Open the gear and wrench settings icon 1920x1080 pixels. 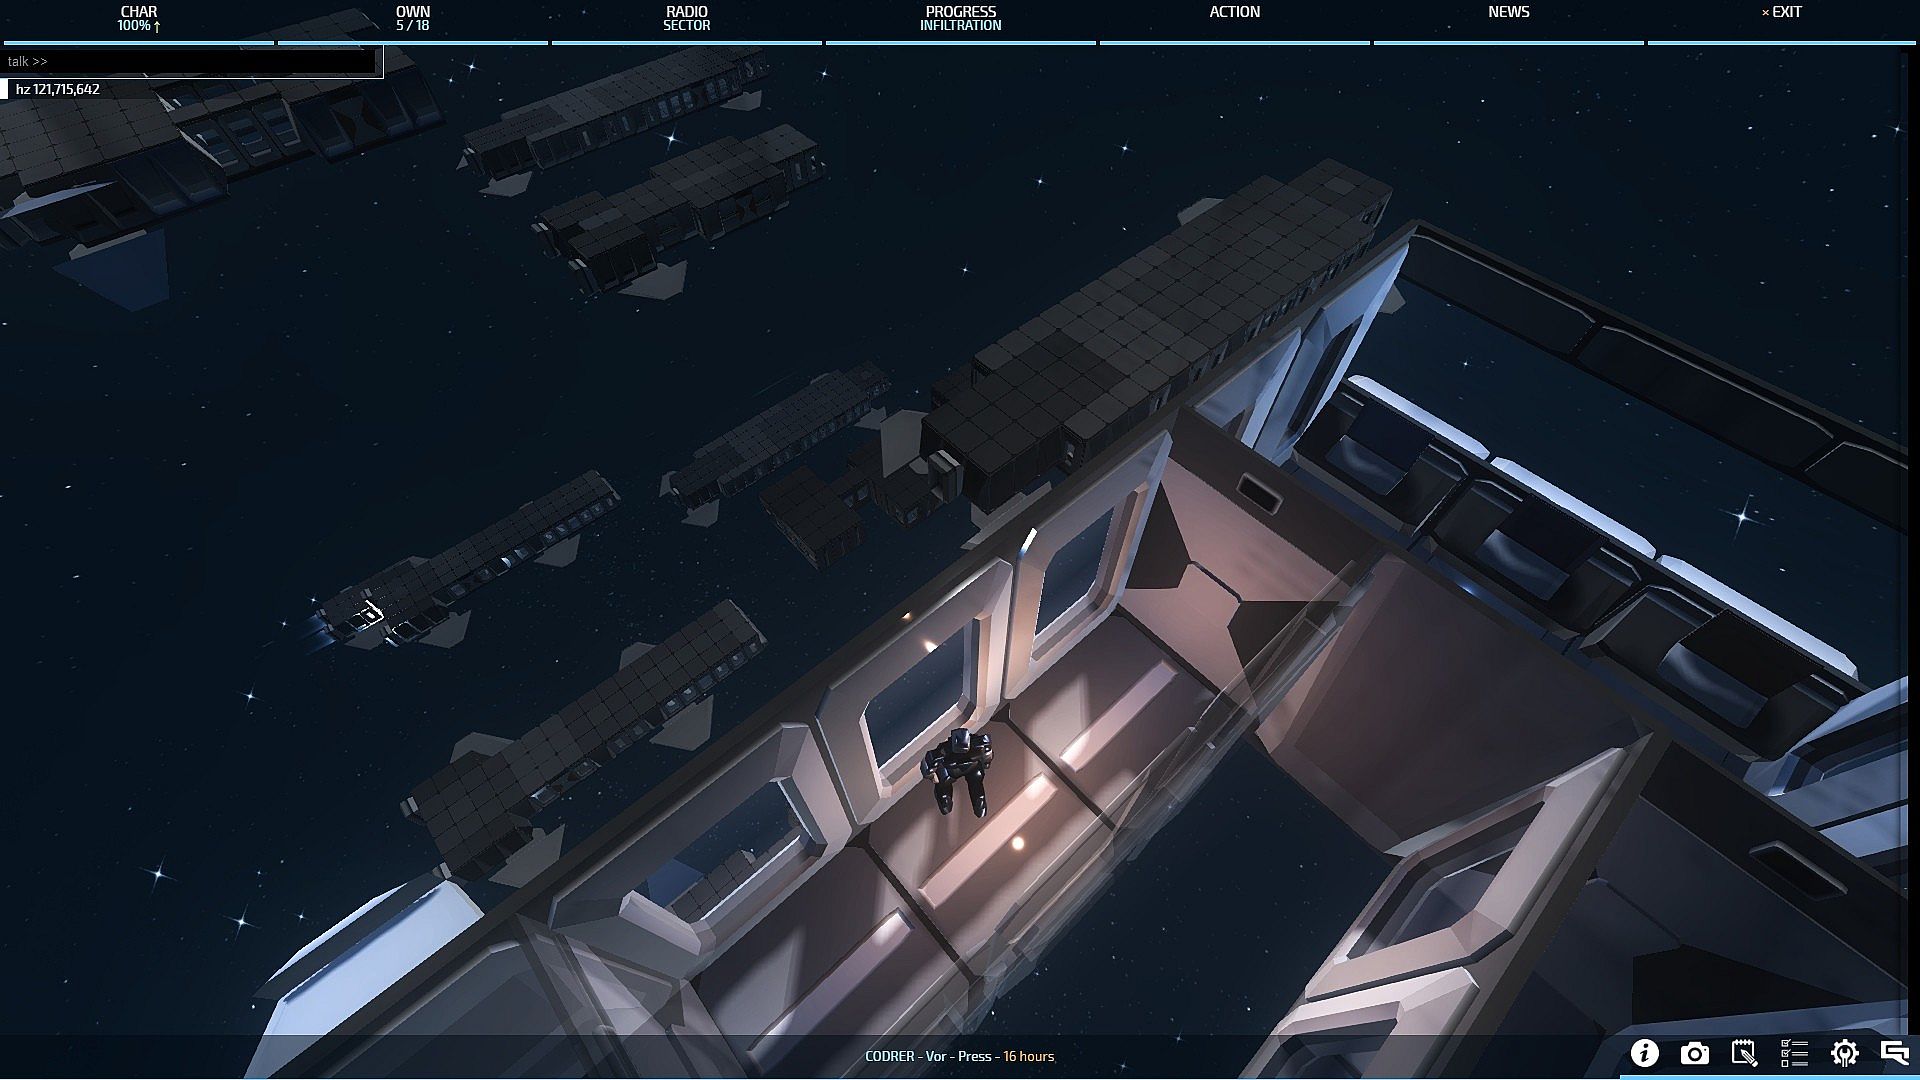pos(1844,1053)
